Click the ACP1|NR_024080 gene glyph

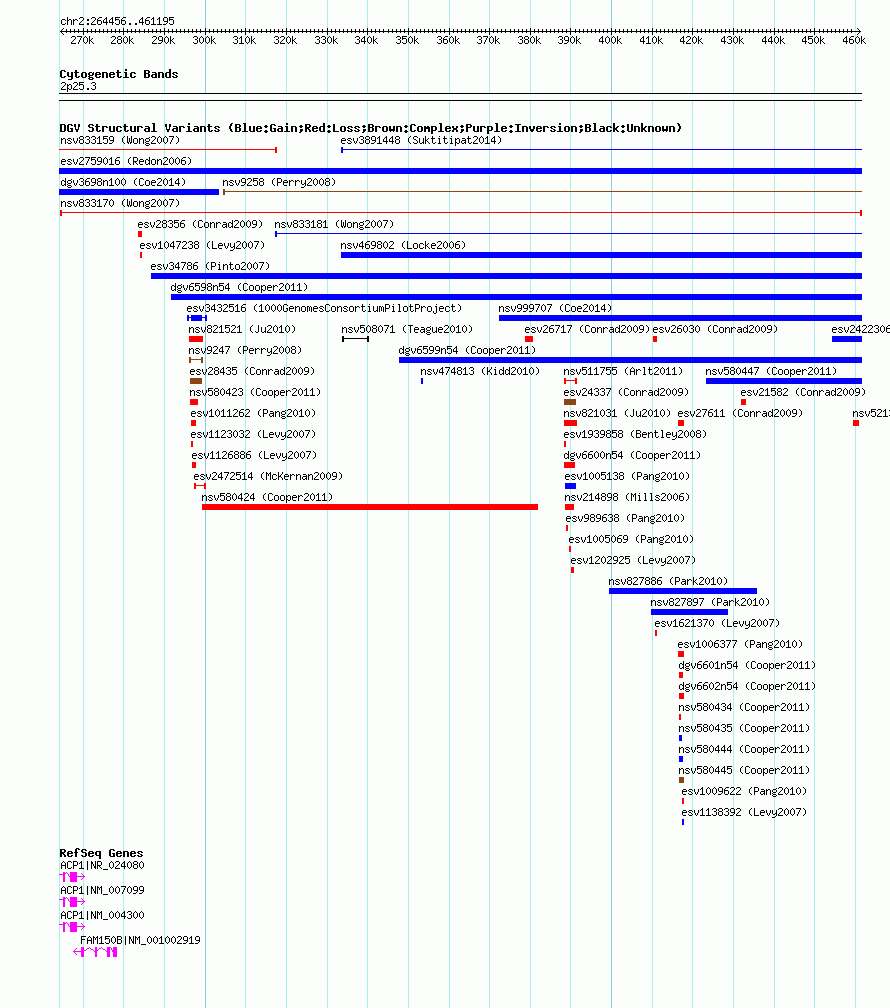(x=72, y=877)
